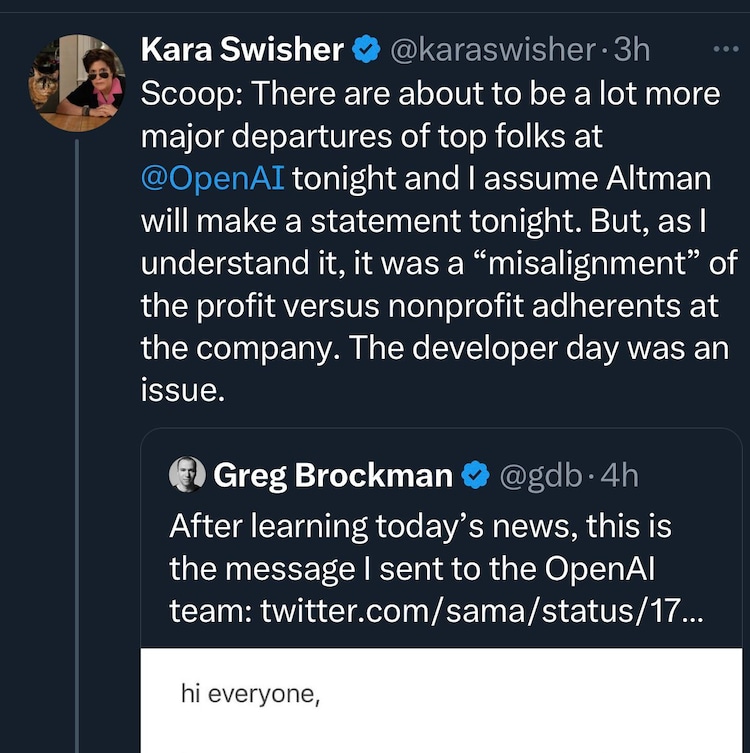Click Greg Brockman's blue verified badge
Viewport: 750px width, 753px height.
tap(474, 476)
